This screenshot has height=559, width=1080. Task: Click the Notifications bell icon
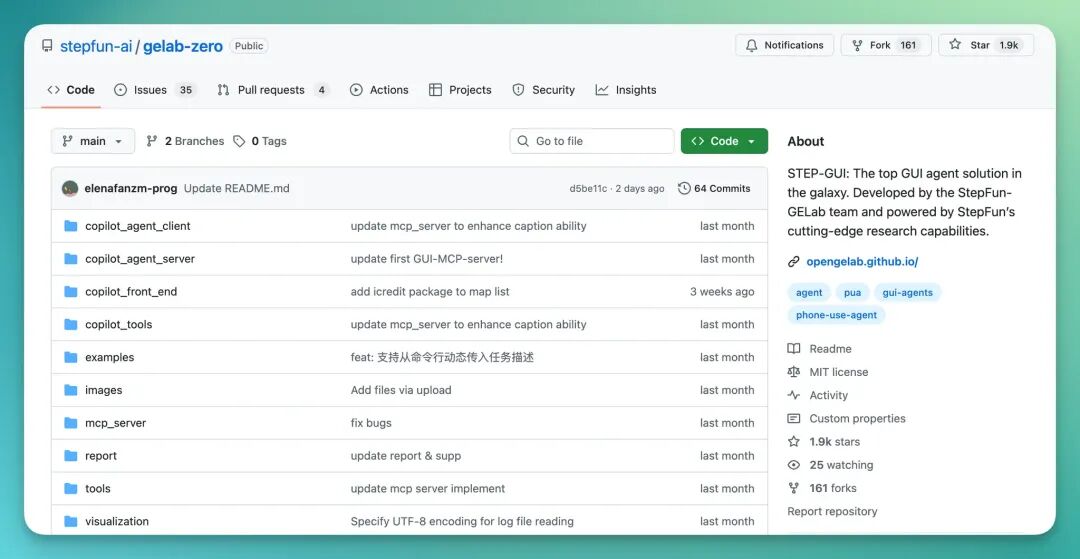(x=751, y=45)
